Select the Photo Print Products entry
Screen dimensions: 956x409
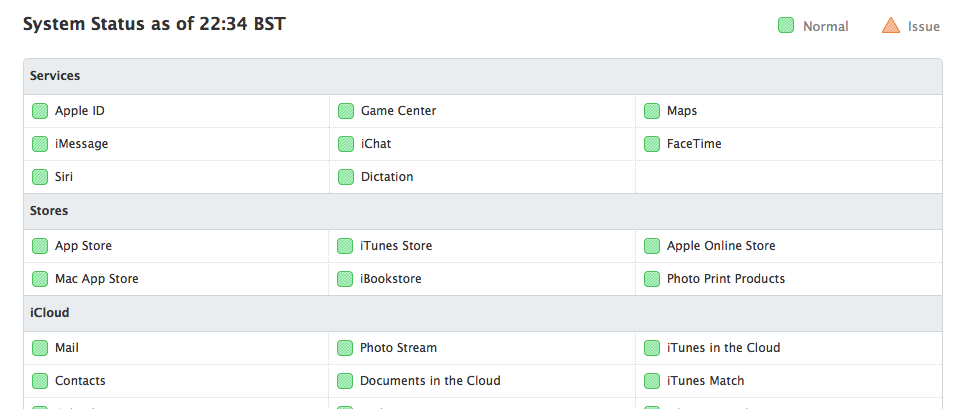coord(726,279)
